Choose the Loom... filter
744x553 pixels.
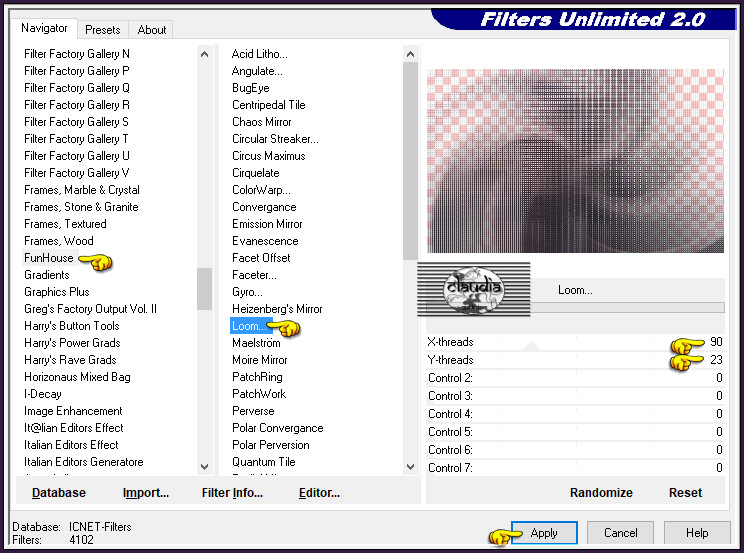(249, 326)
